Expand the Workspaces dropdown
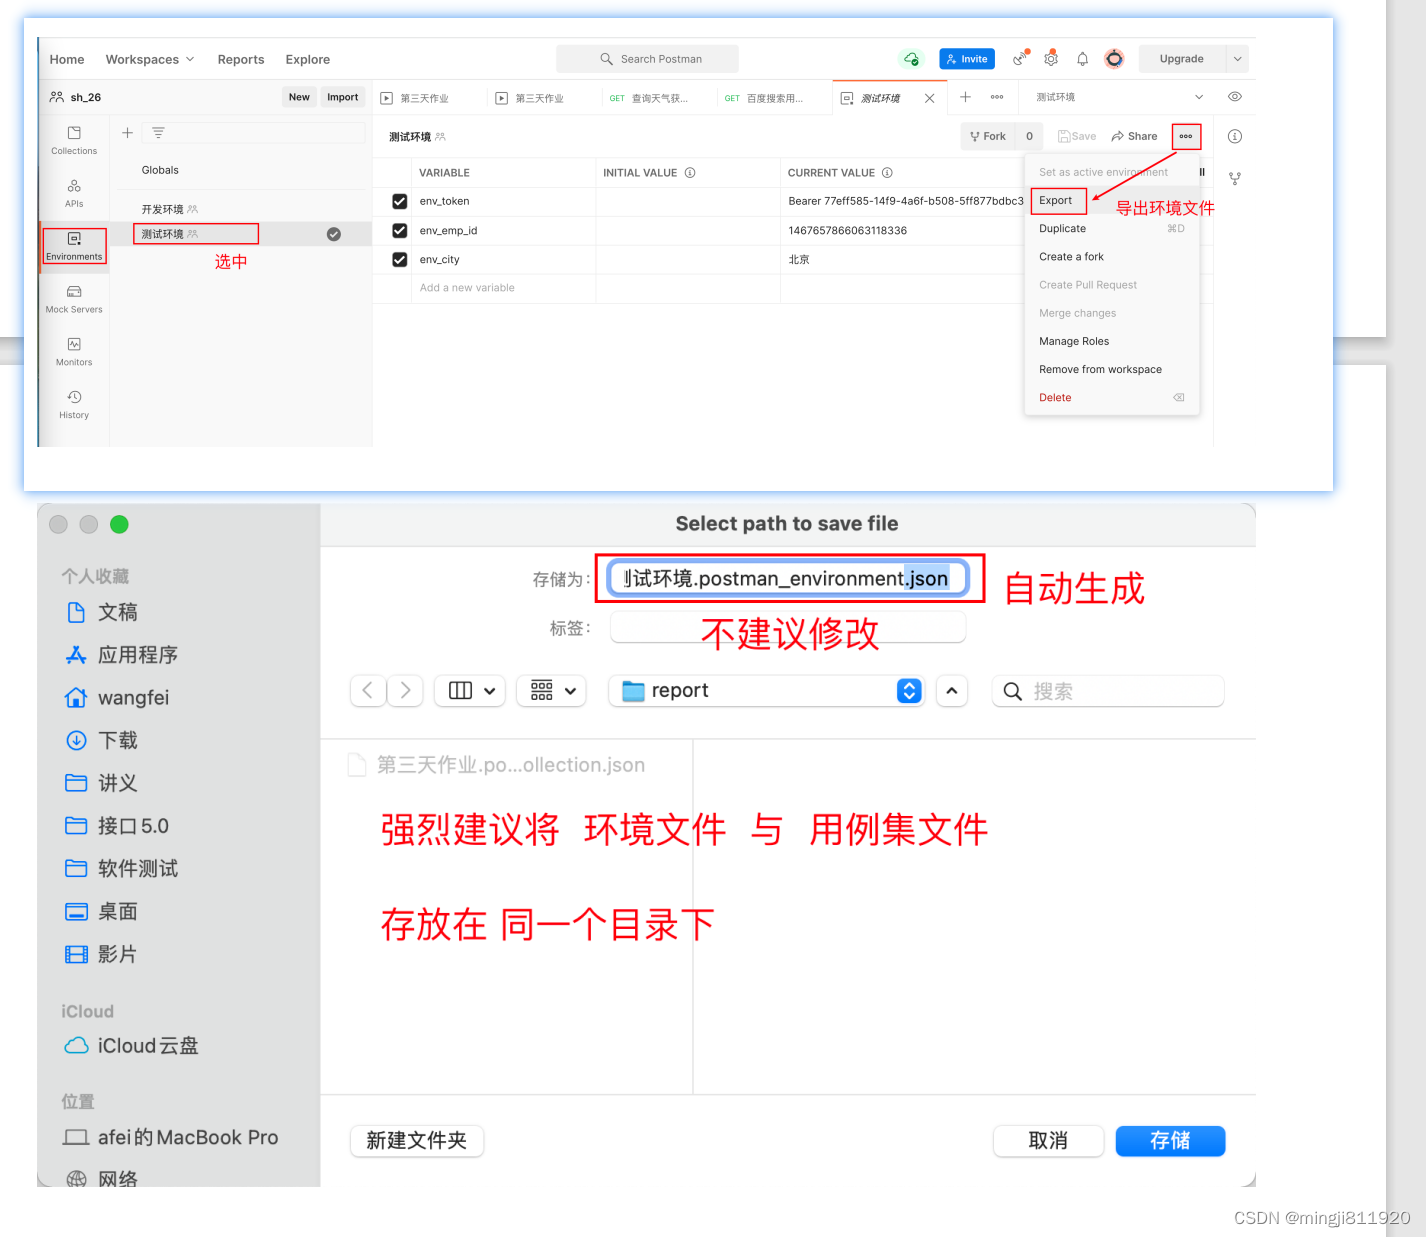Screen dimensions: 1426x1237 150,59
